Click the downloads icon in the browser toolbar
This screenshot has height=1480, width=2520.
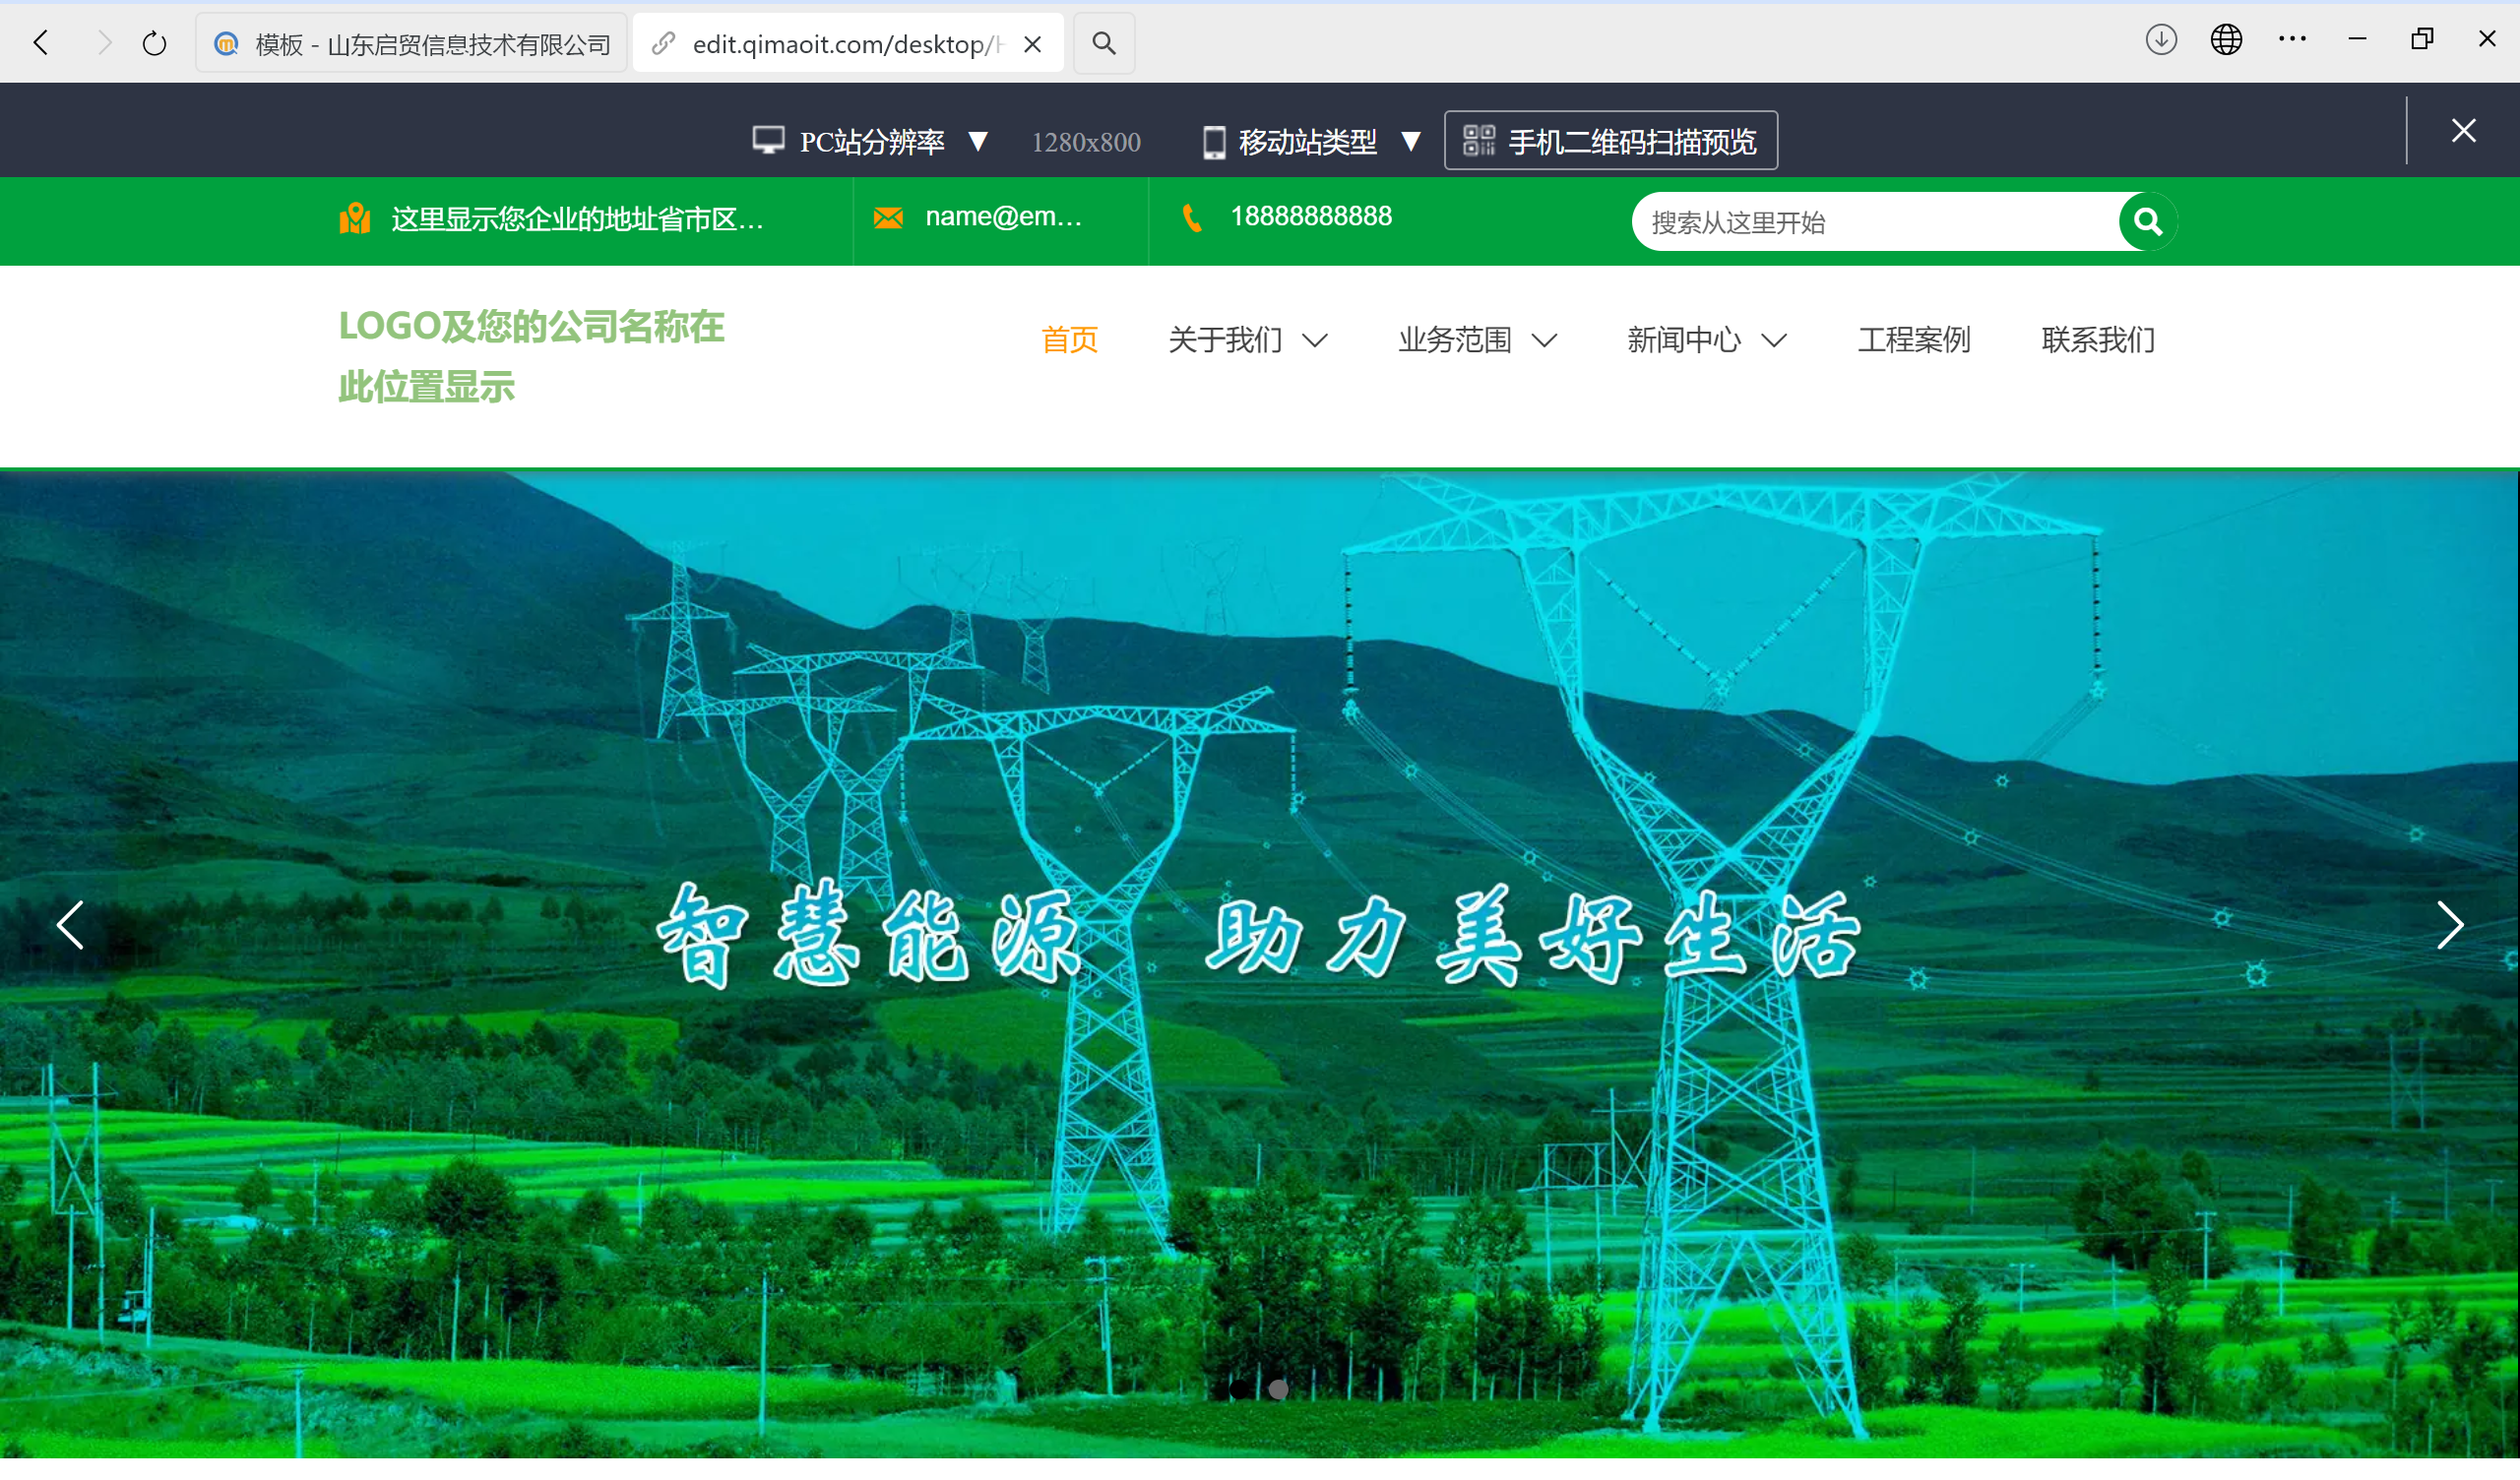[x=2160, y=39]
